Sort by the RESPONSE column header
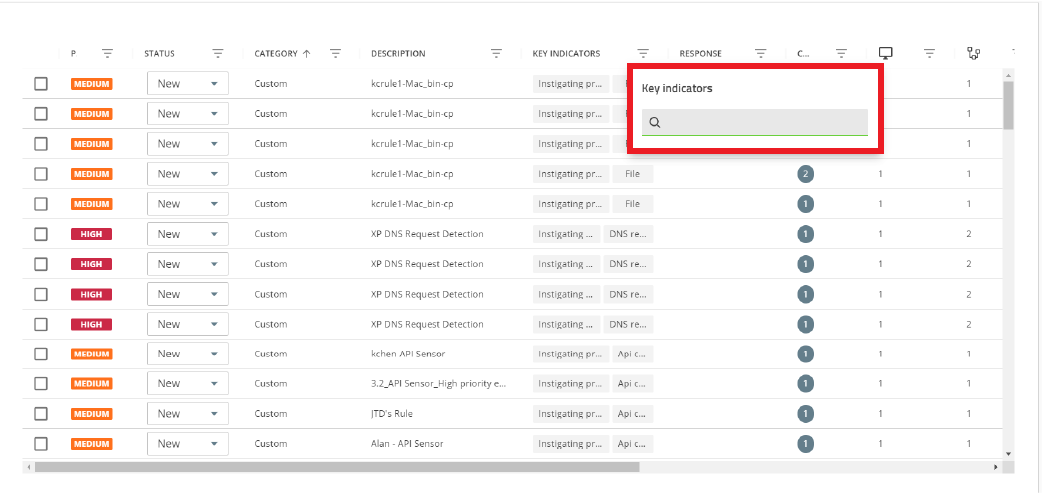The height and width of the screenshot is (493, 1042). coord(700,54)
